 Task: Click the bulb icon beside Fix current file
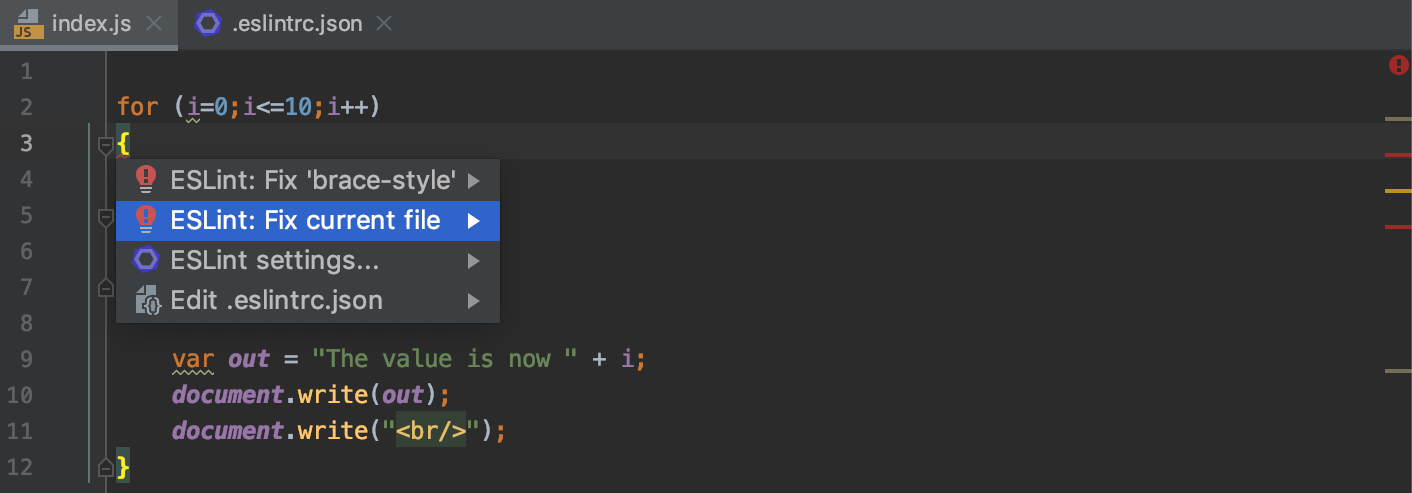click(146, 220)
